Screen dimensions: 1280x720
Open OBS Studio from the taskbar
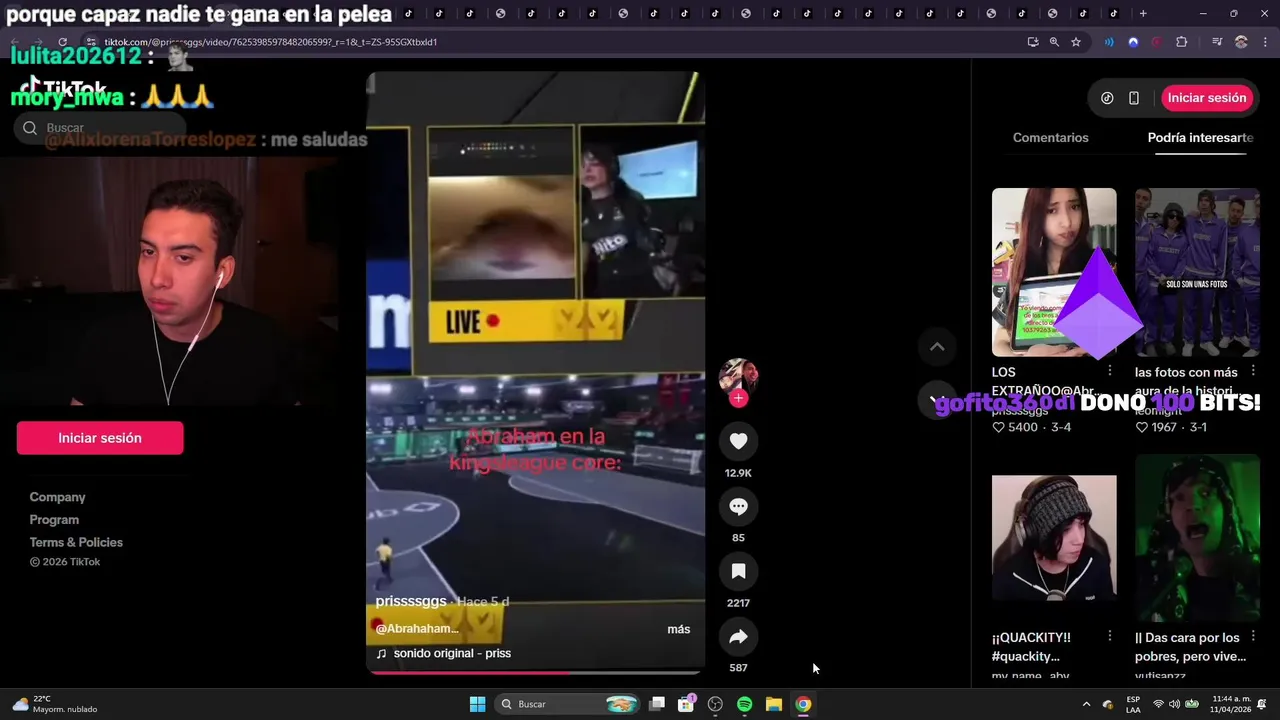tap(715, 704)
